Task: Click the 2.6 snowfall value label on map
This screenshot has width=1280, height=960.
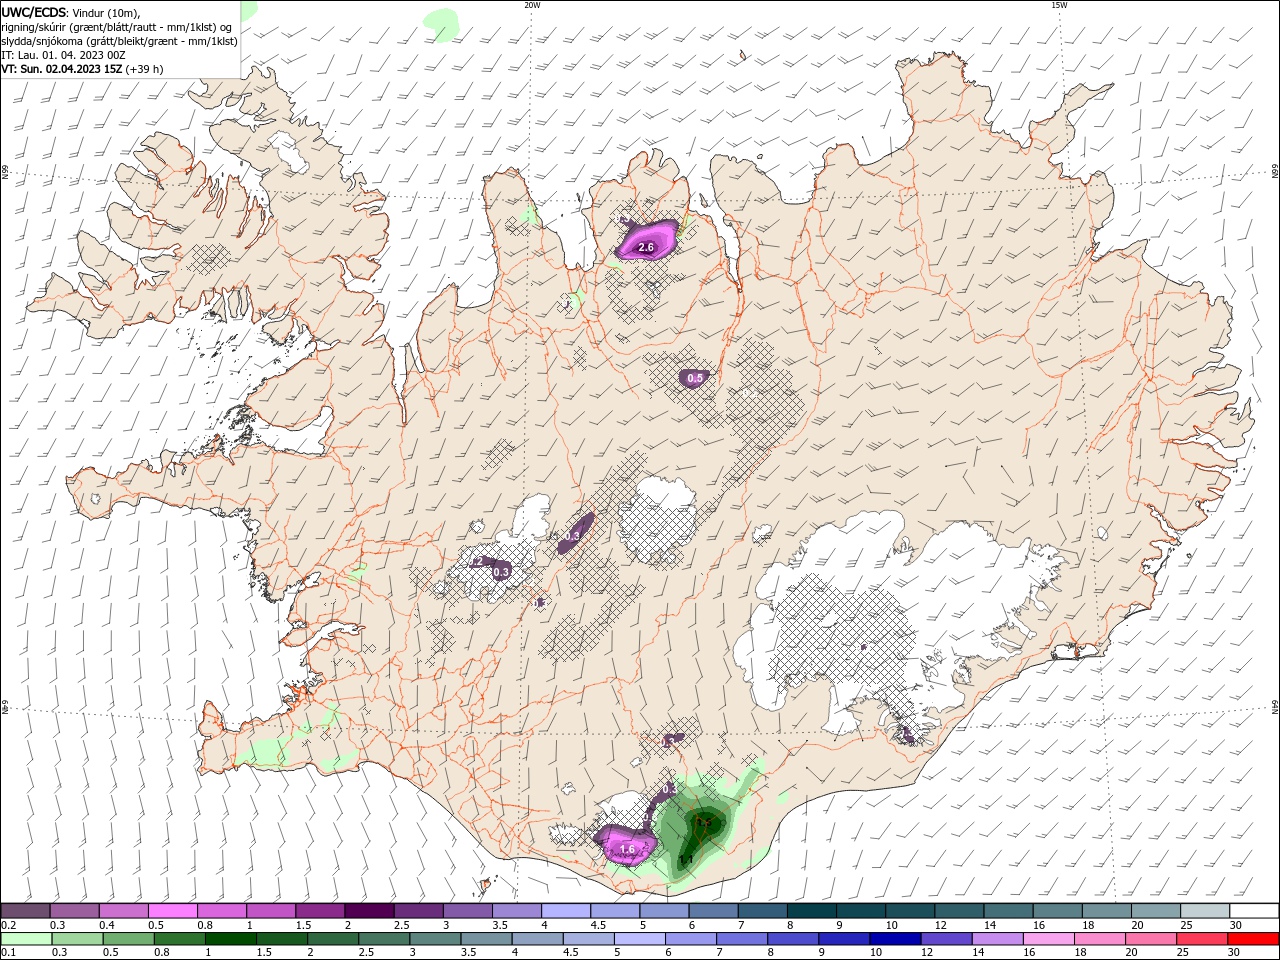Action: pos(646,247)
